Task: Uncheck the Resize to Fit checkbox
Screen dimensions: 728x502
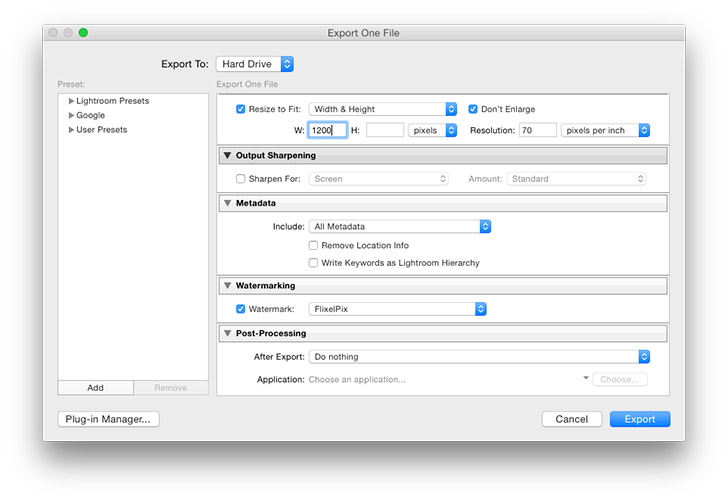Action: point(240,109)
